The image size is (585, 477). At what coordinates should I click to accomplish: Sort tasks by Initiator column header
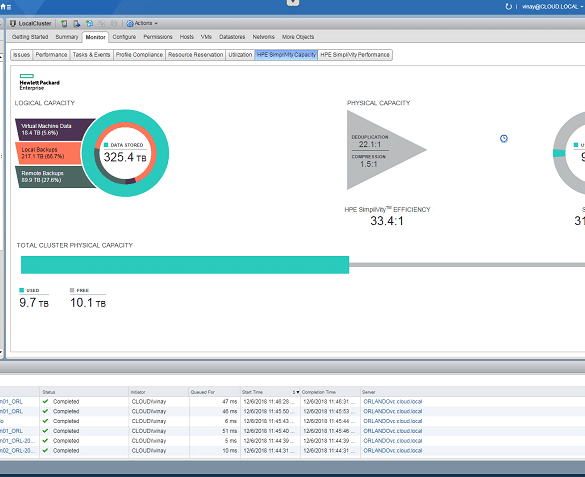coord(159,392)
